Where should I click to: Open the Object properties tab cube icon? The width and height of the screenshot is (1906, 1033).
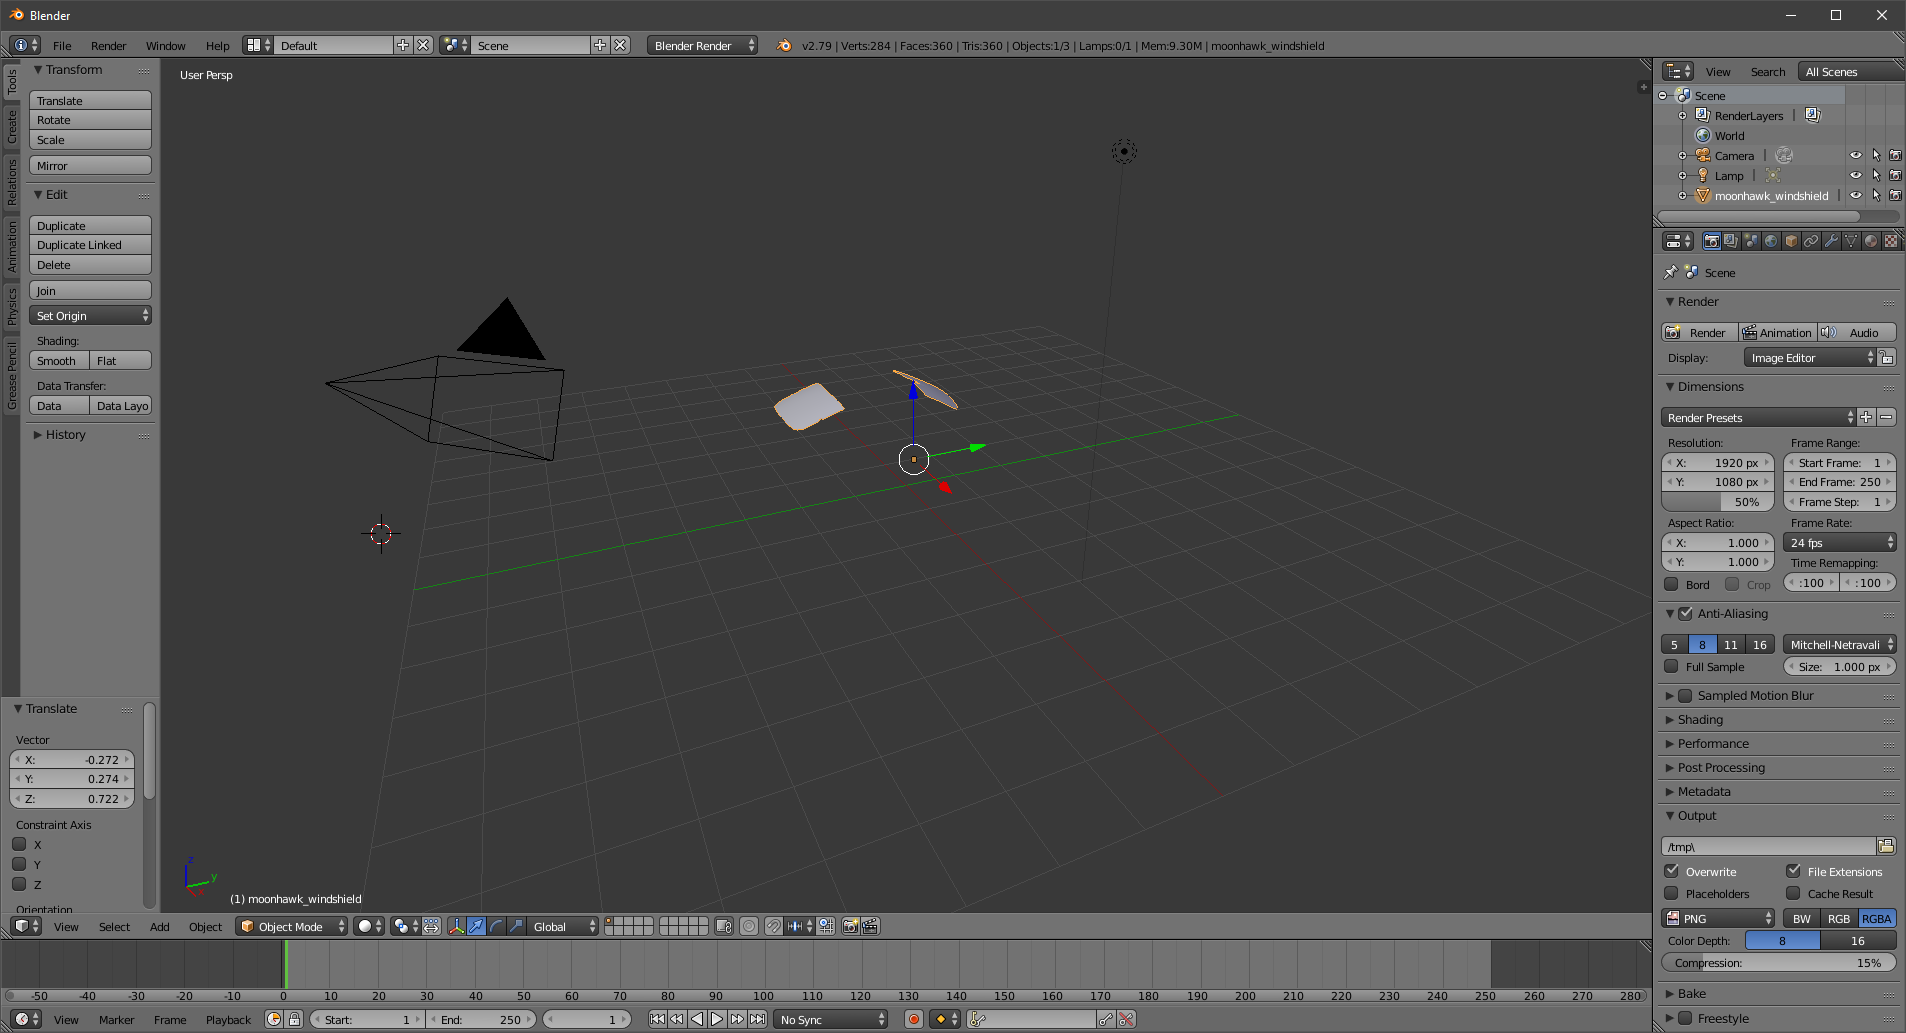click(x=1791, y=241)
